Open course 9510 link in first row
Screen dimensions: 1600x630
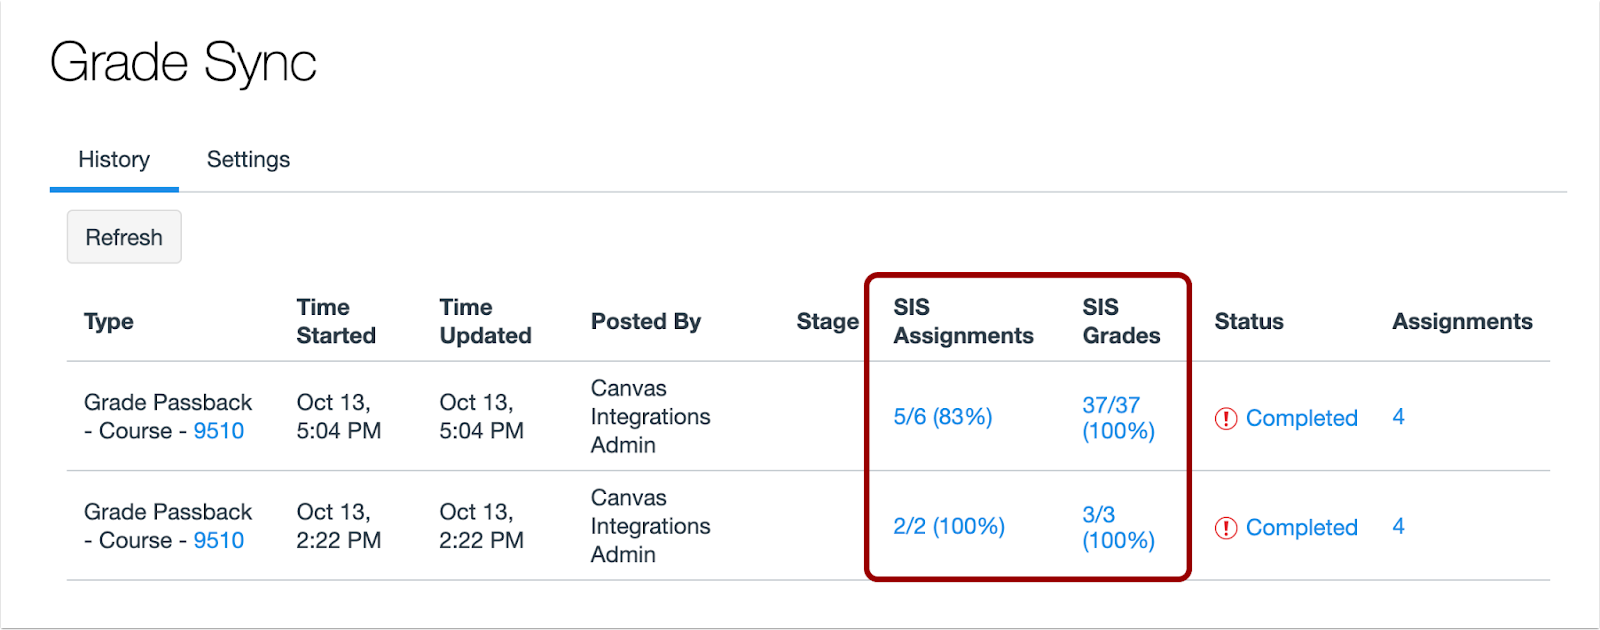[x=220, y=431]
